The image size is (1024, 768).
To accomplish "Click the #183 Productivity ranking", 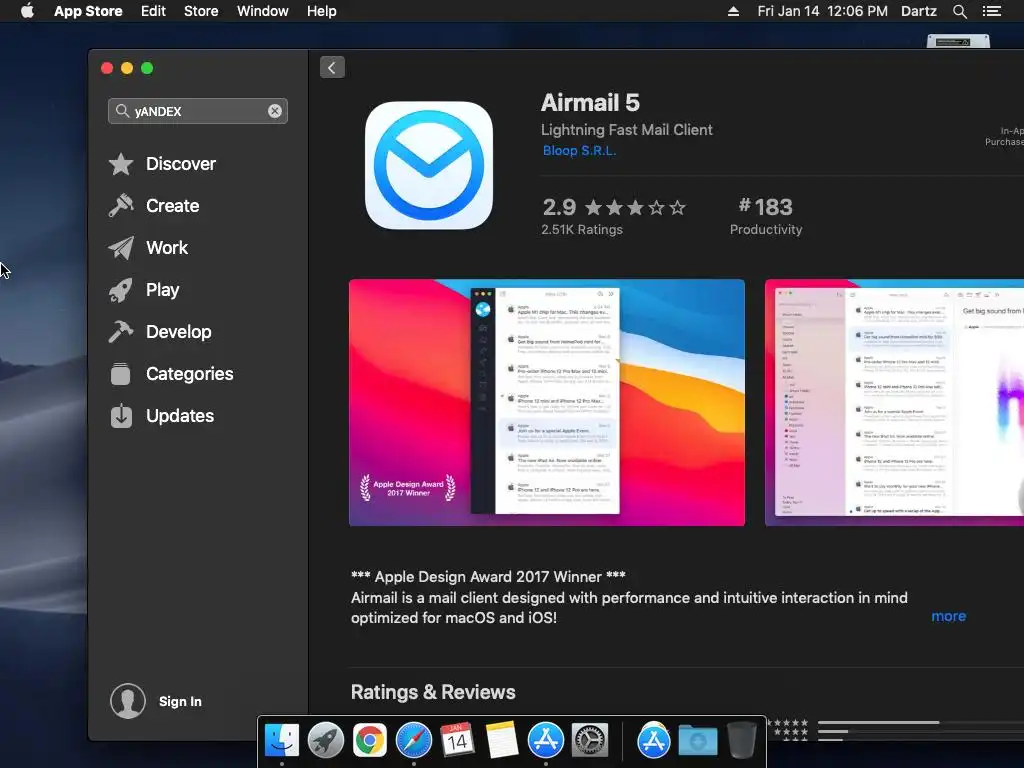I will tap(765, 216).
